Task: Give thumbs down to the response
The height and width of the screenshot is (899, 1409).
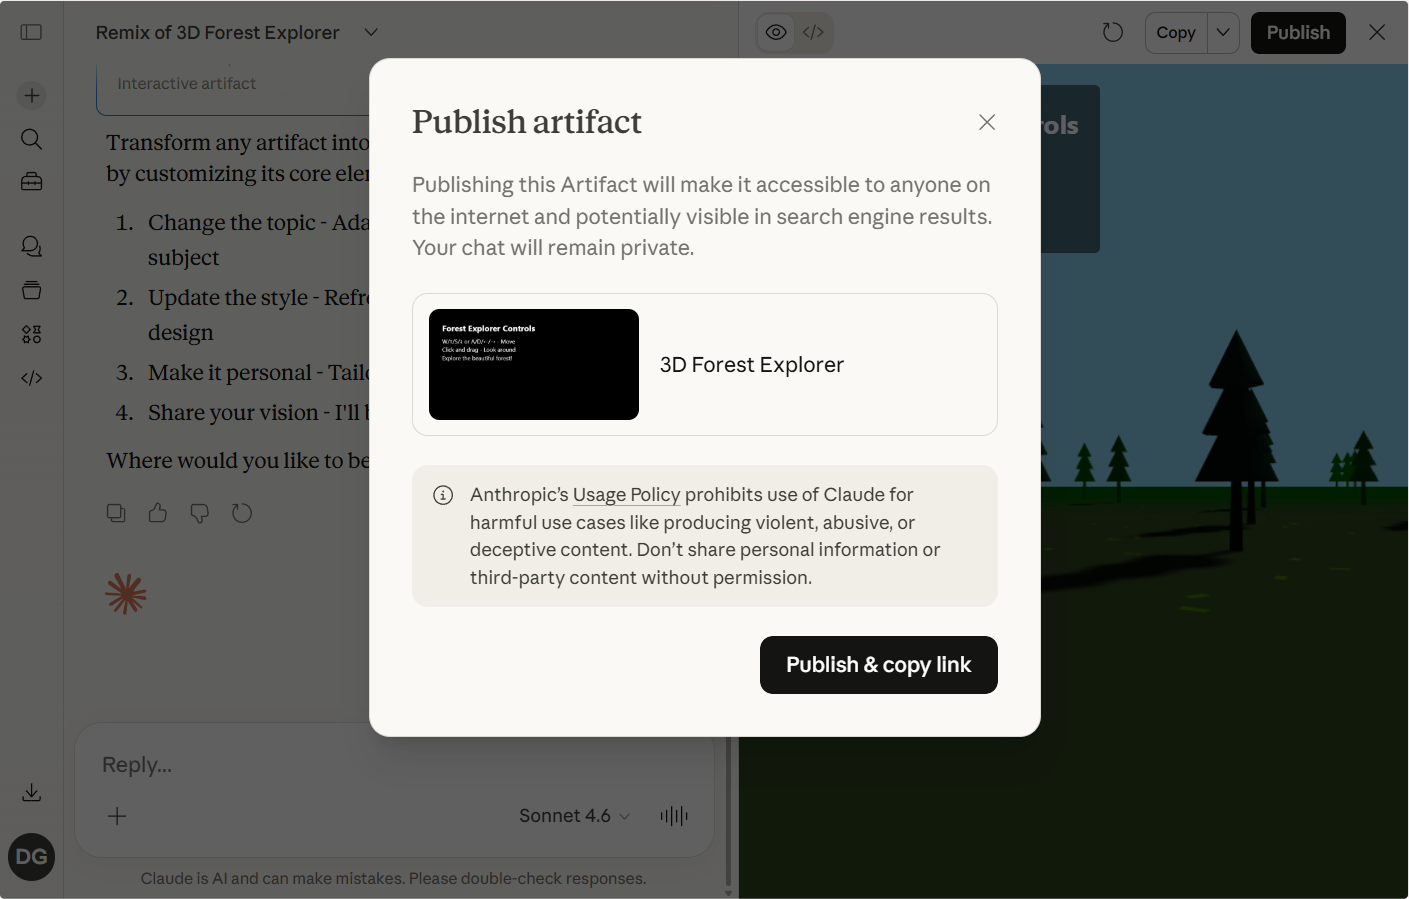Action: 200,513
